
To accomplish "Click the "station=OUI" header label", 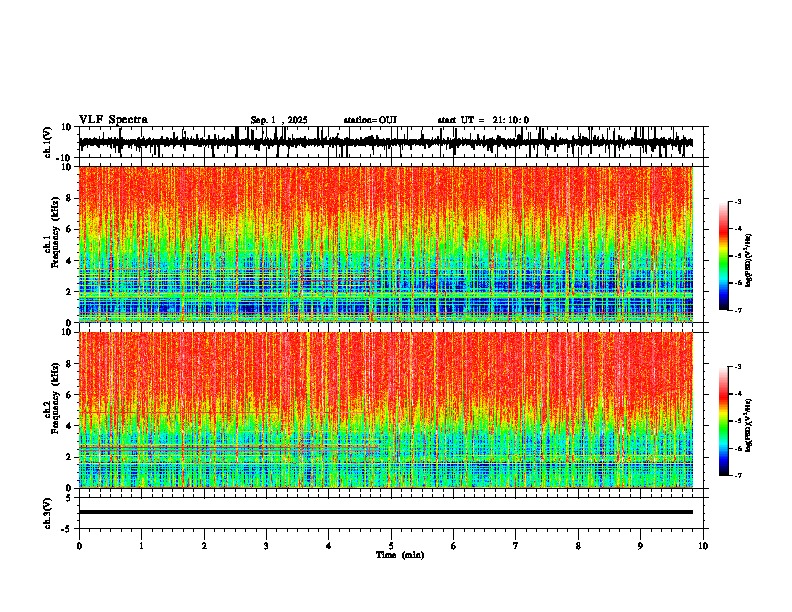I will [370, 120].
